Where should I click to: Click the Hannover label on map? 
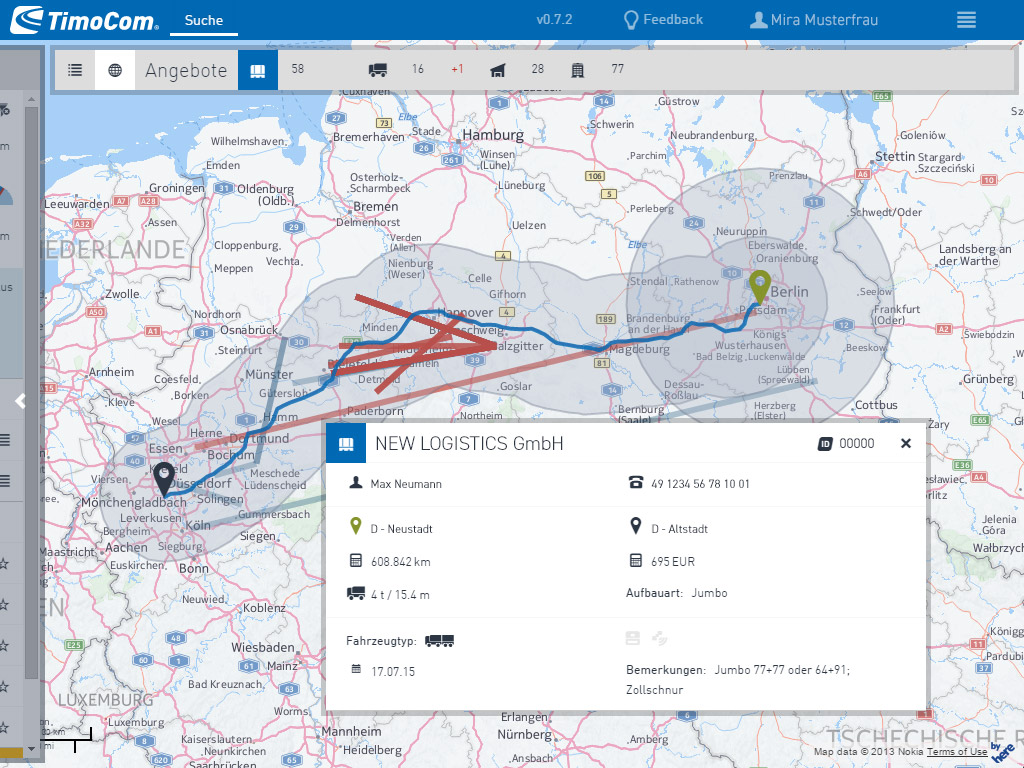tap(465, 312)
